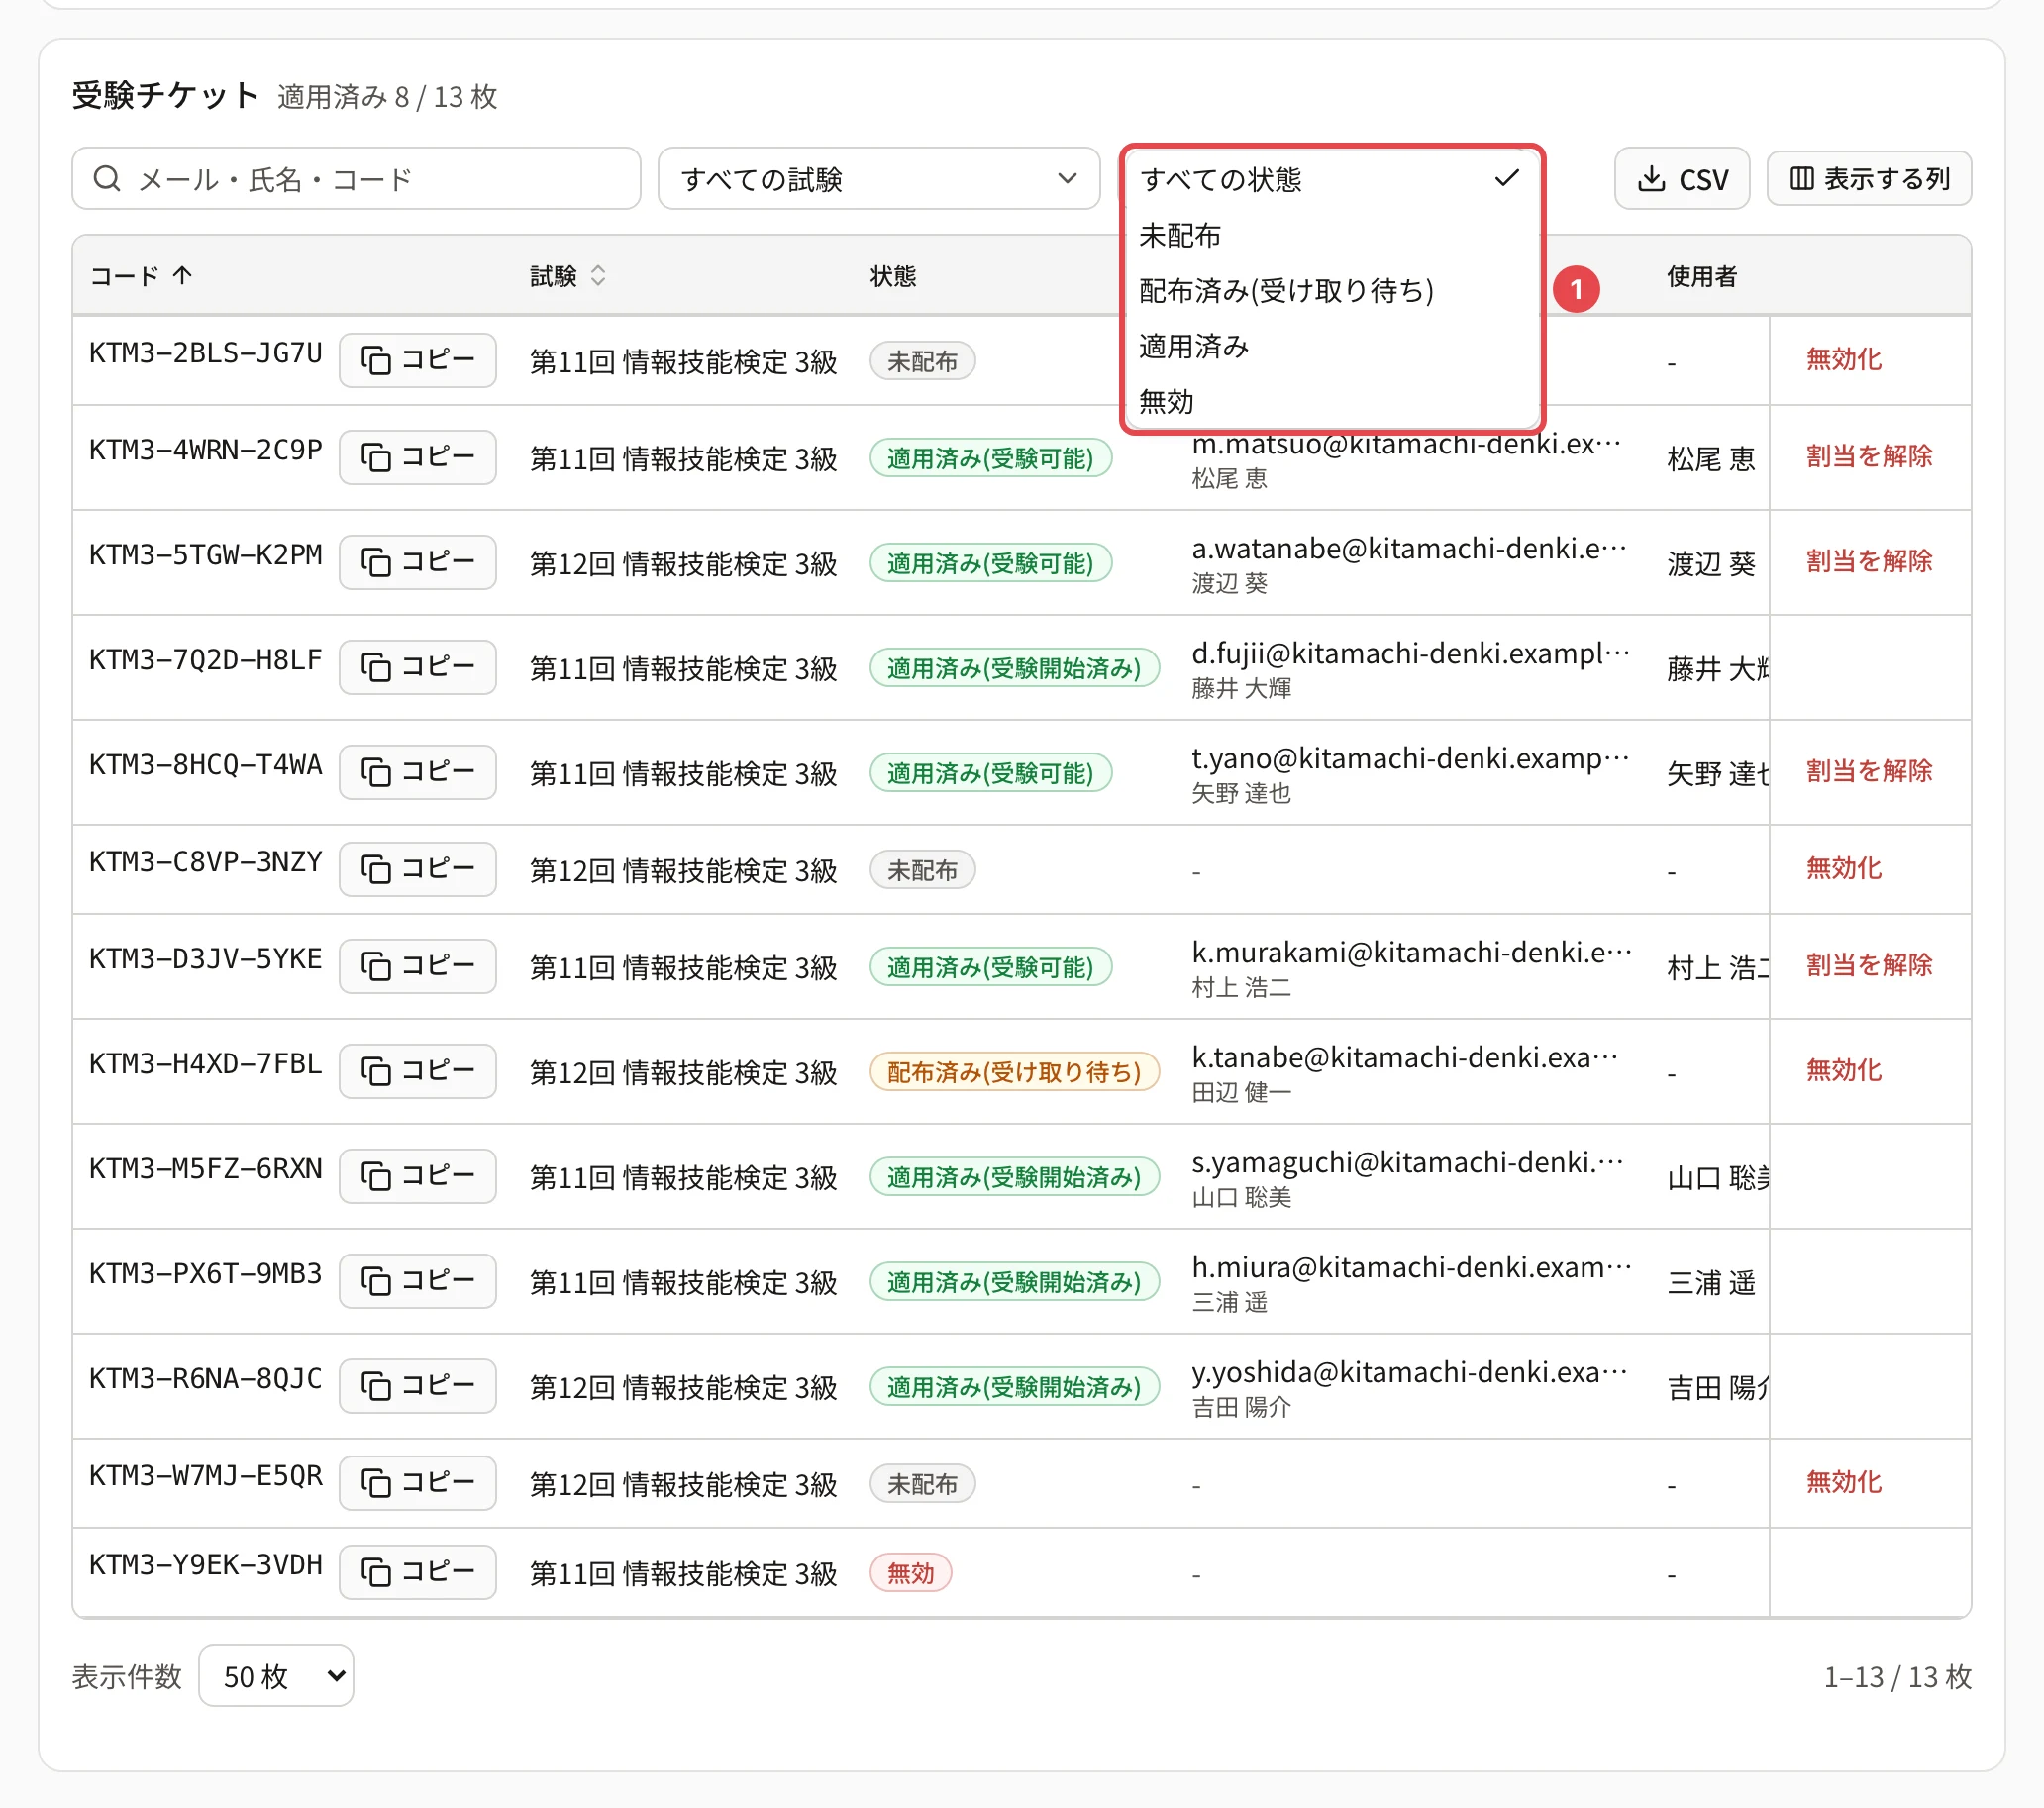Choose 配布済み(受け取り待ち) status option
This screenshot has width=2044, height=1808.
pos(1331,291)
